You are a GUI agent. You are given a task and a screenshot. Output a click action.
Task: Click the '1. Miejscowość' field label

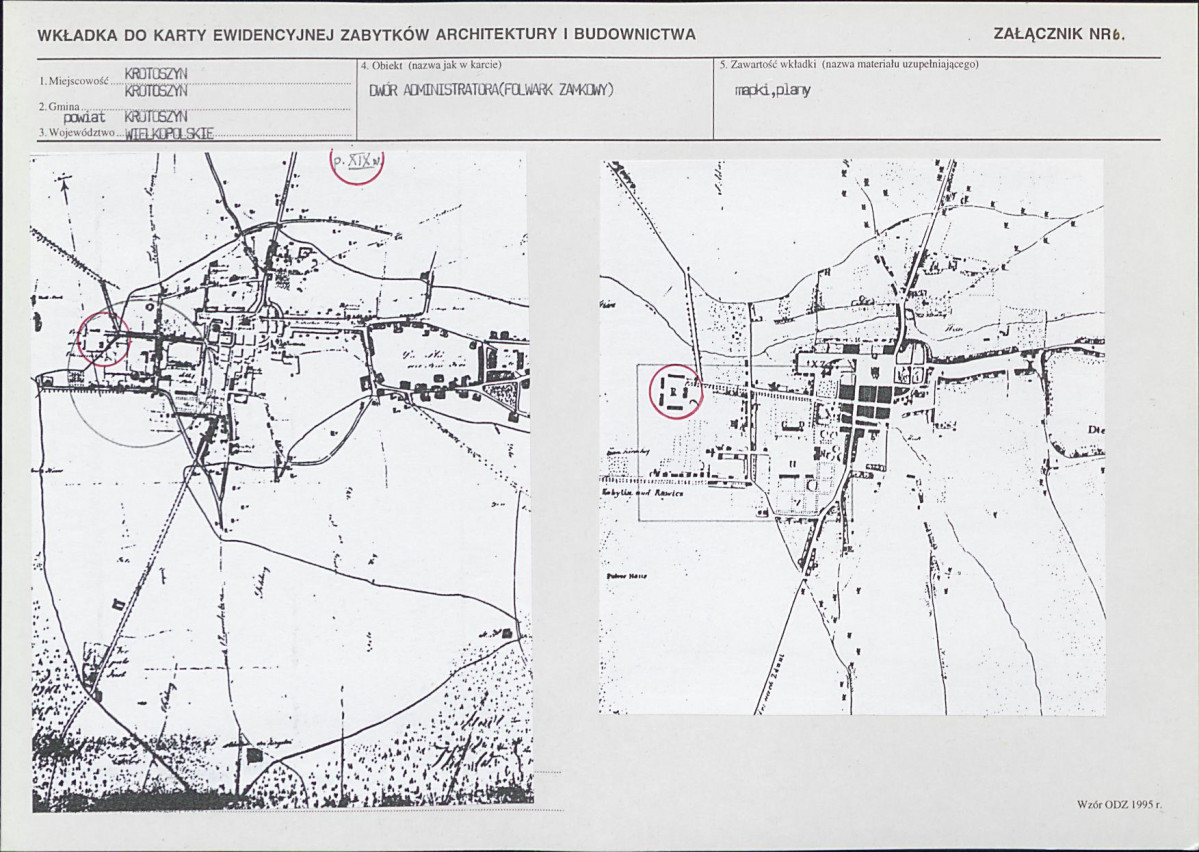(74, 81)
